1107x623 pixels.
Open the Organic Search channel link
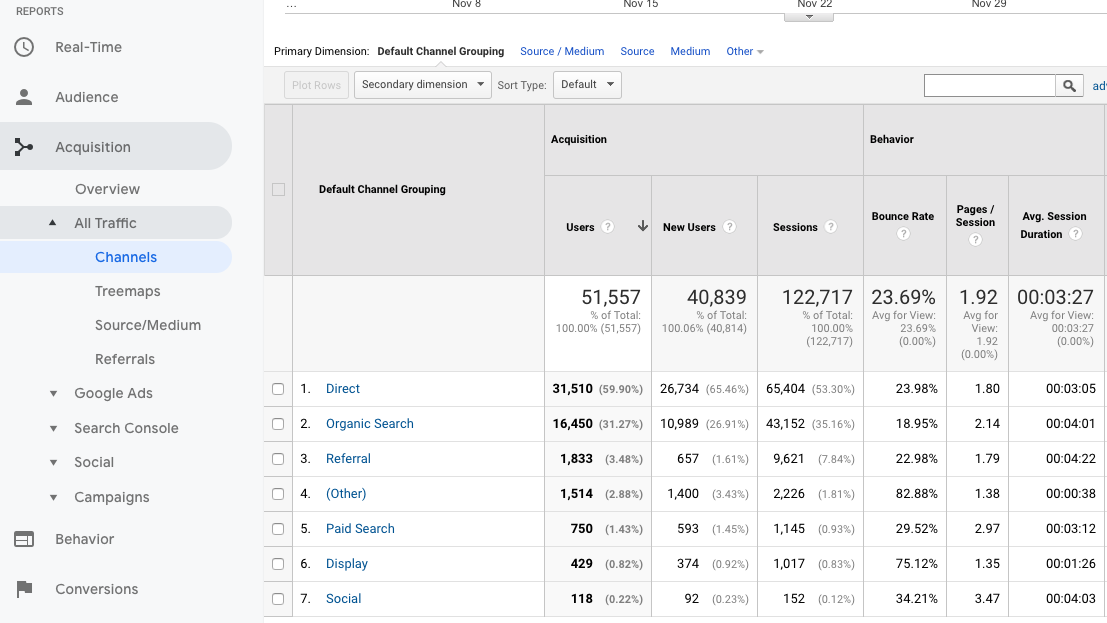coord(369,424)
